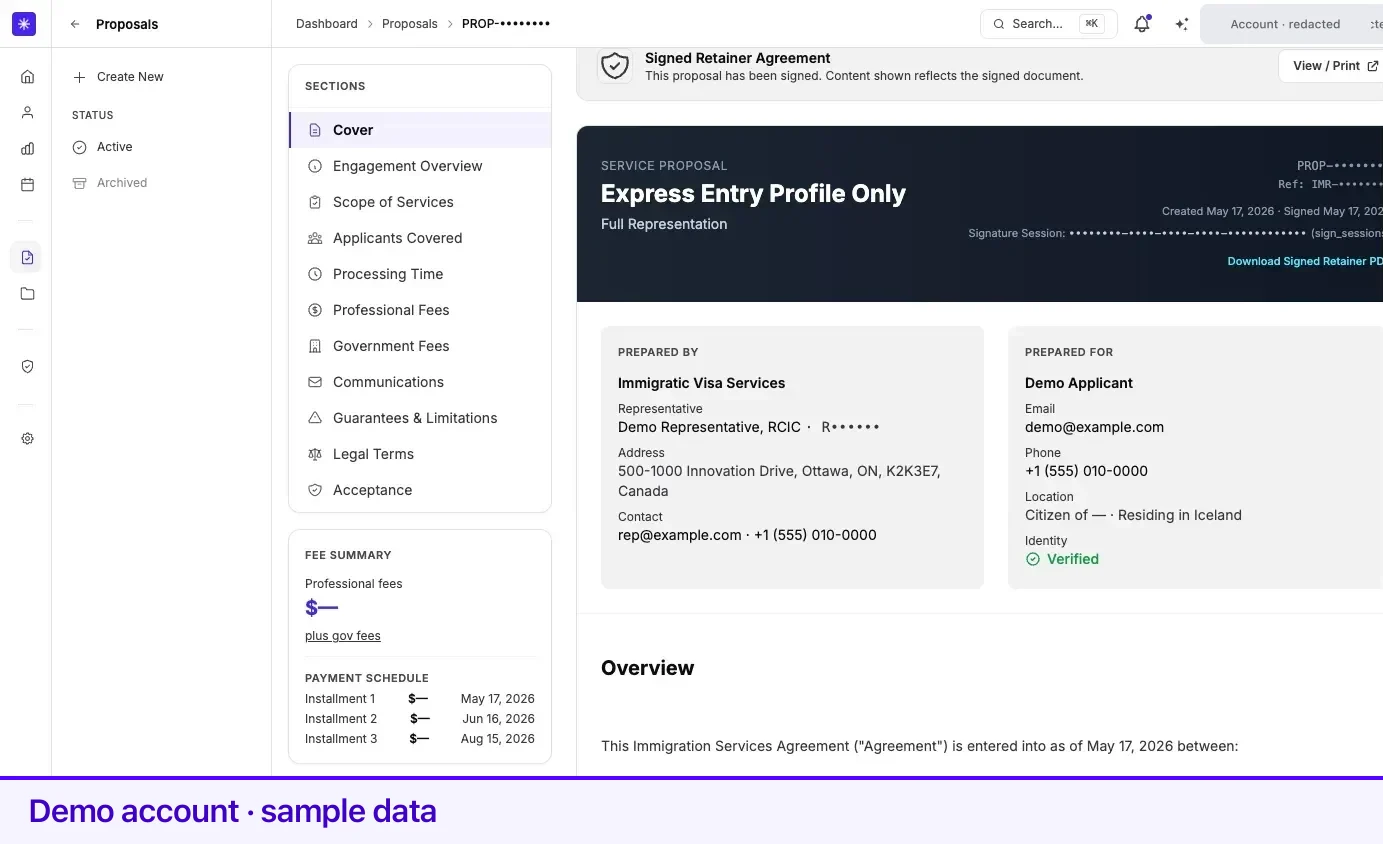Select the Cover section

point(420,130)
